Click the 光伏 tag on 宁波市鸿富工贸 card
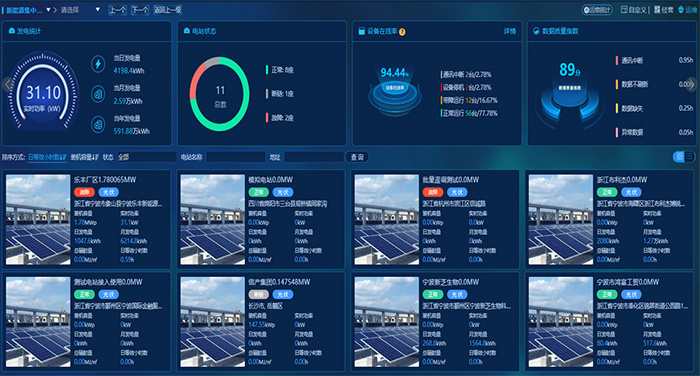This screenshot has width=700, height=376. [x=631, y=295]
